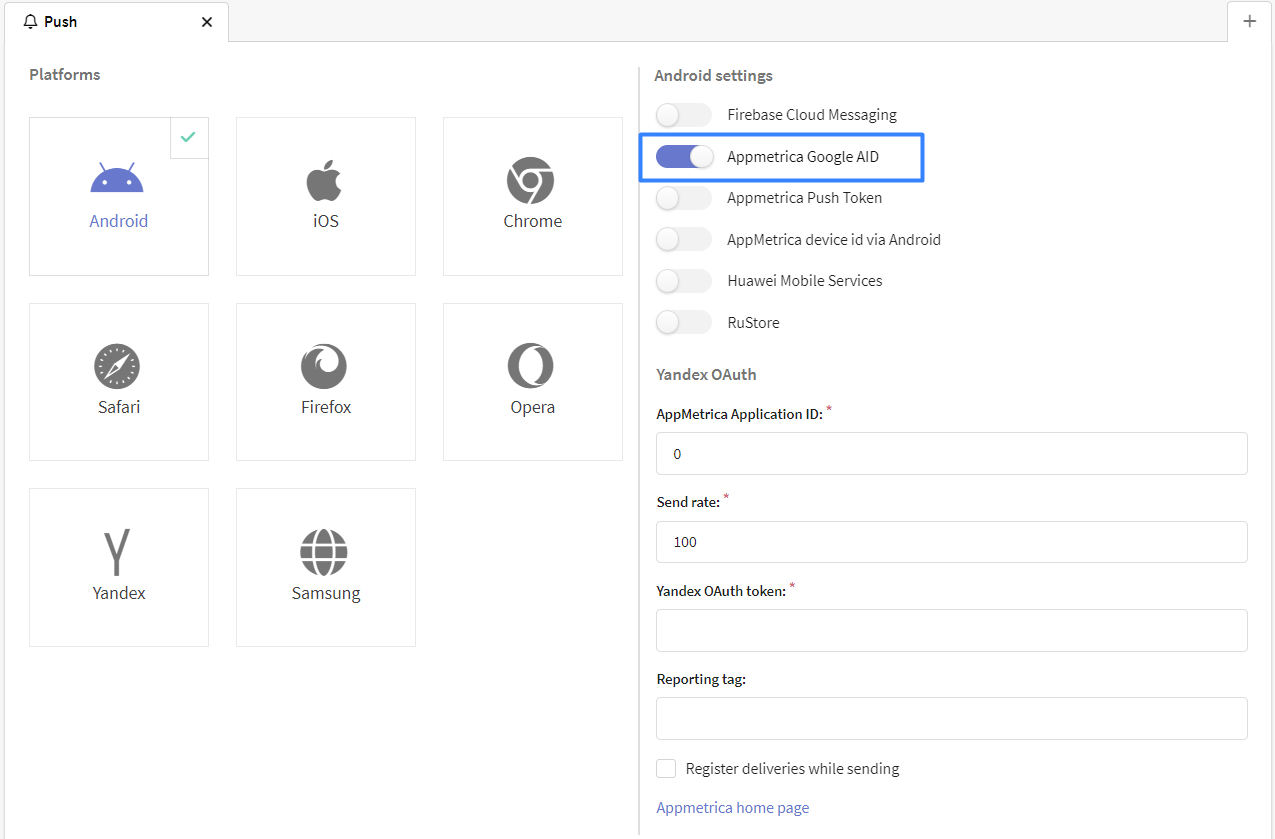Choose the iOS Apple logo tile

point(326,196)
